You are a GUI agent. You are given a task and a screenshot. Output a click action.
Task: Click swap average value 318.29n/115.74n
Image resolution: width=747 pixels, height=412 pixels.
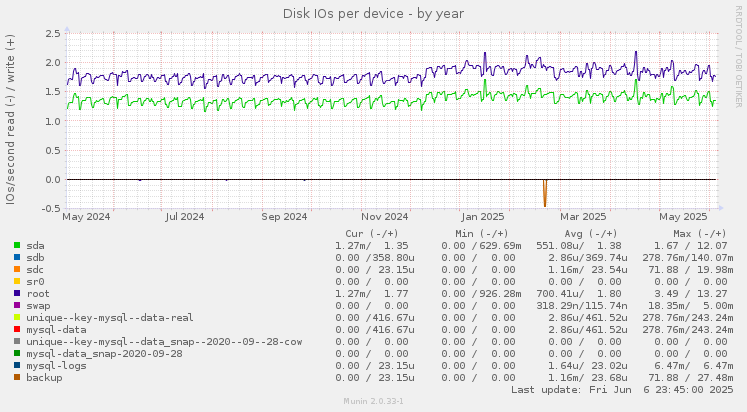pos(582,306)
